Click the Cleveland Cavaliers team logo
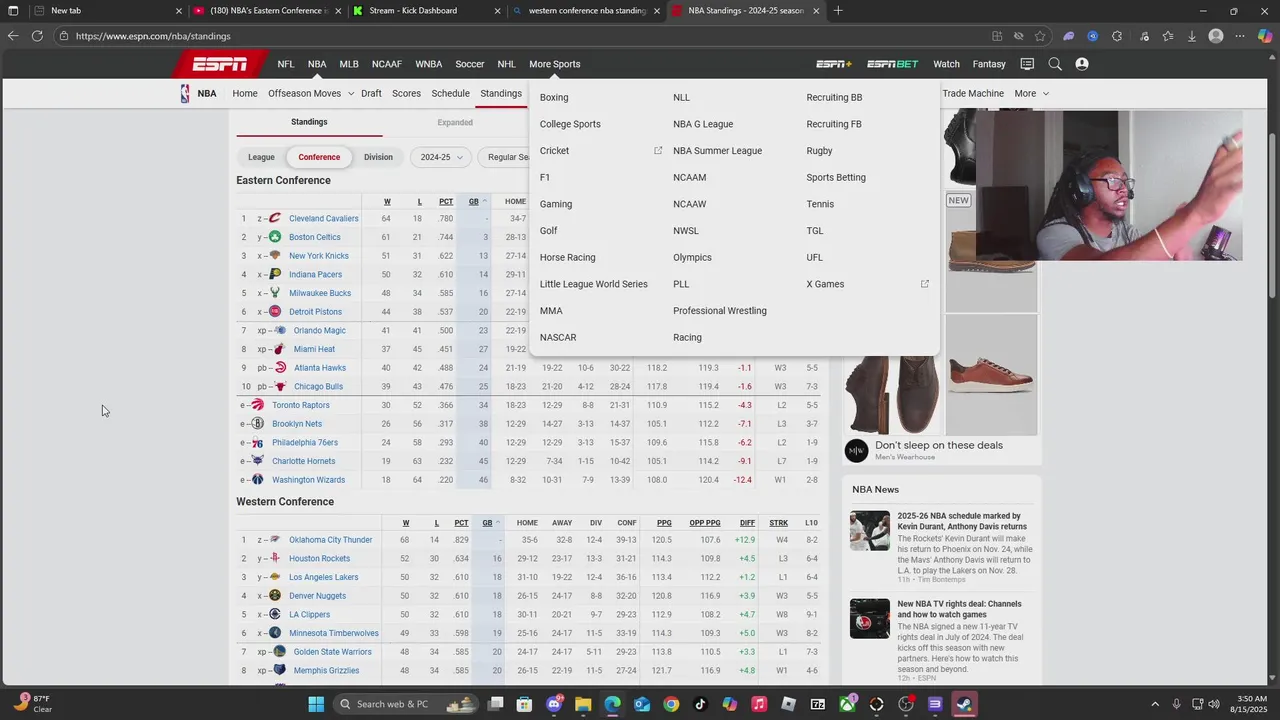Image resolution: width=1280 pixels, height=720 pixels. 275,218
